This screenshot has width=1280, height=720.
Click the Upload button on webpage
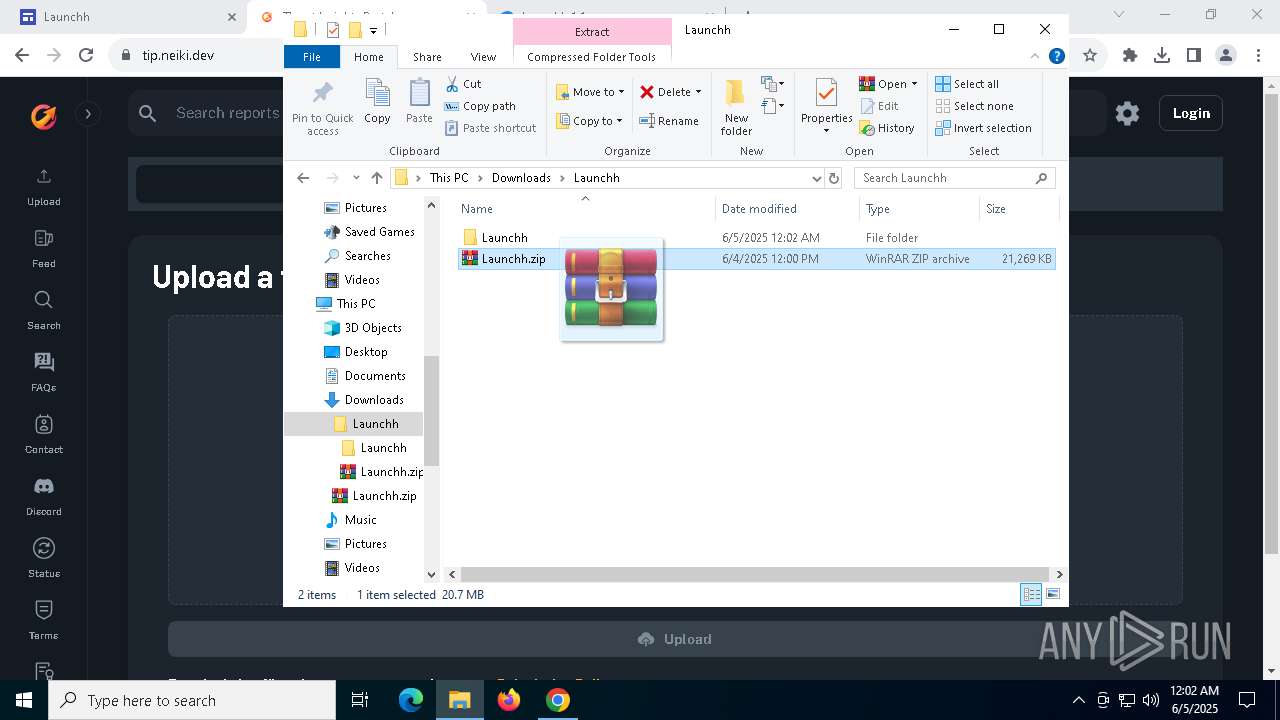(x=675, y=639)
